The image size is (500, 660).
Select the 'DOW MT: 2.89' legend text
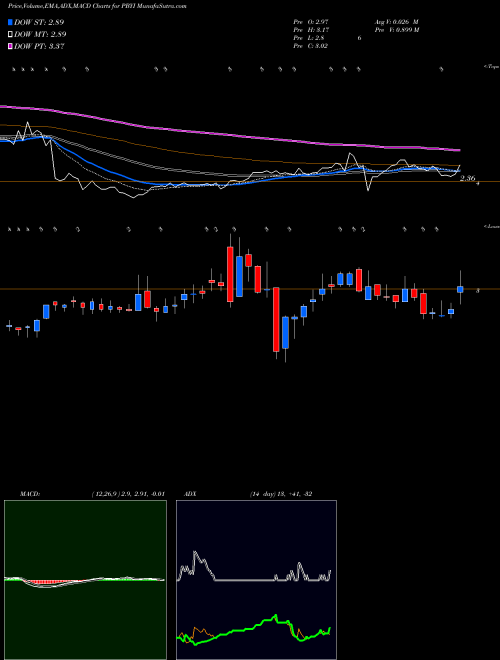40,34
